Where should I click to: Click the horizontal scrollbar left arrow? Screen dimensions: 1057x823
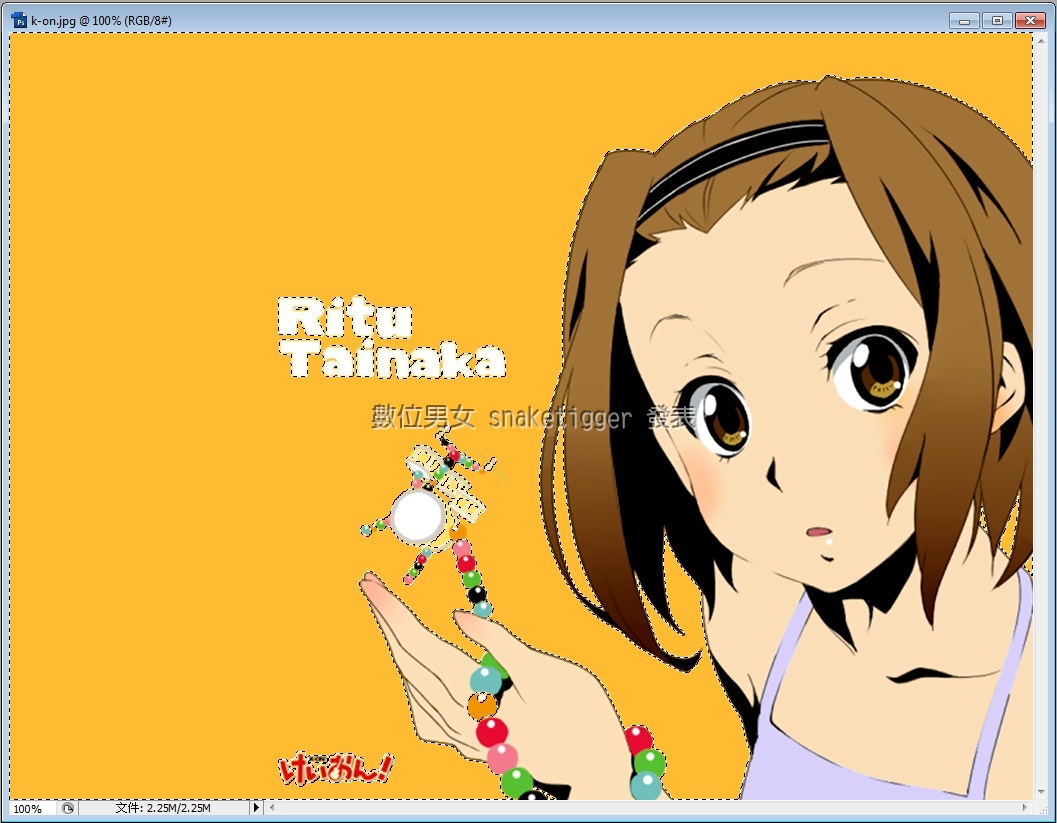click(272, 807)
